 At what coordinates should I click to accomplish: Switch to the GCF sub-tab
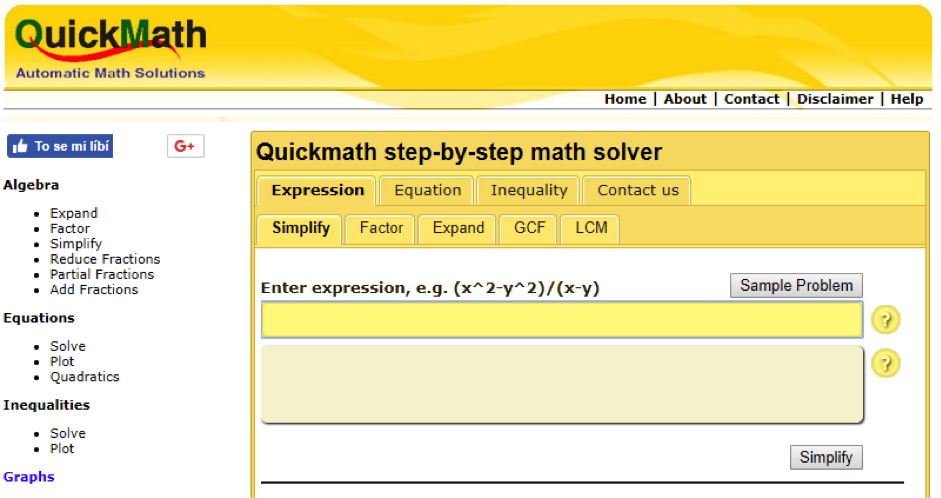click(x=529, y=229)
